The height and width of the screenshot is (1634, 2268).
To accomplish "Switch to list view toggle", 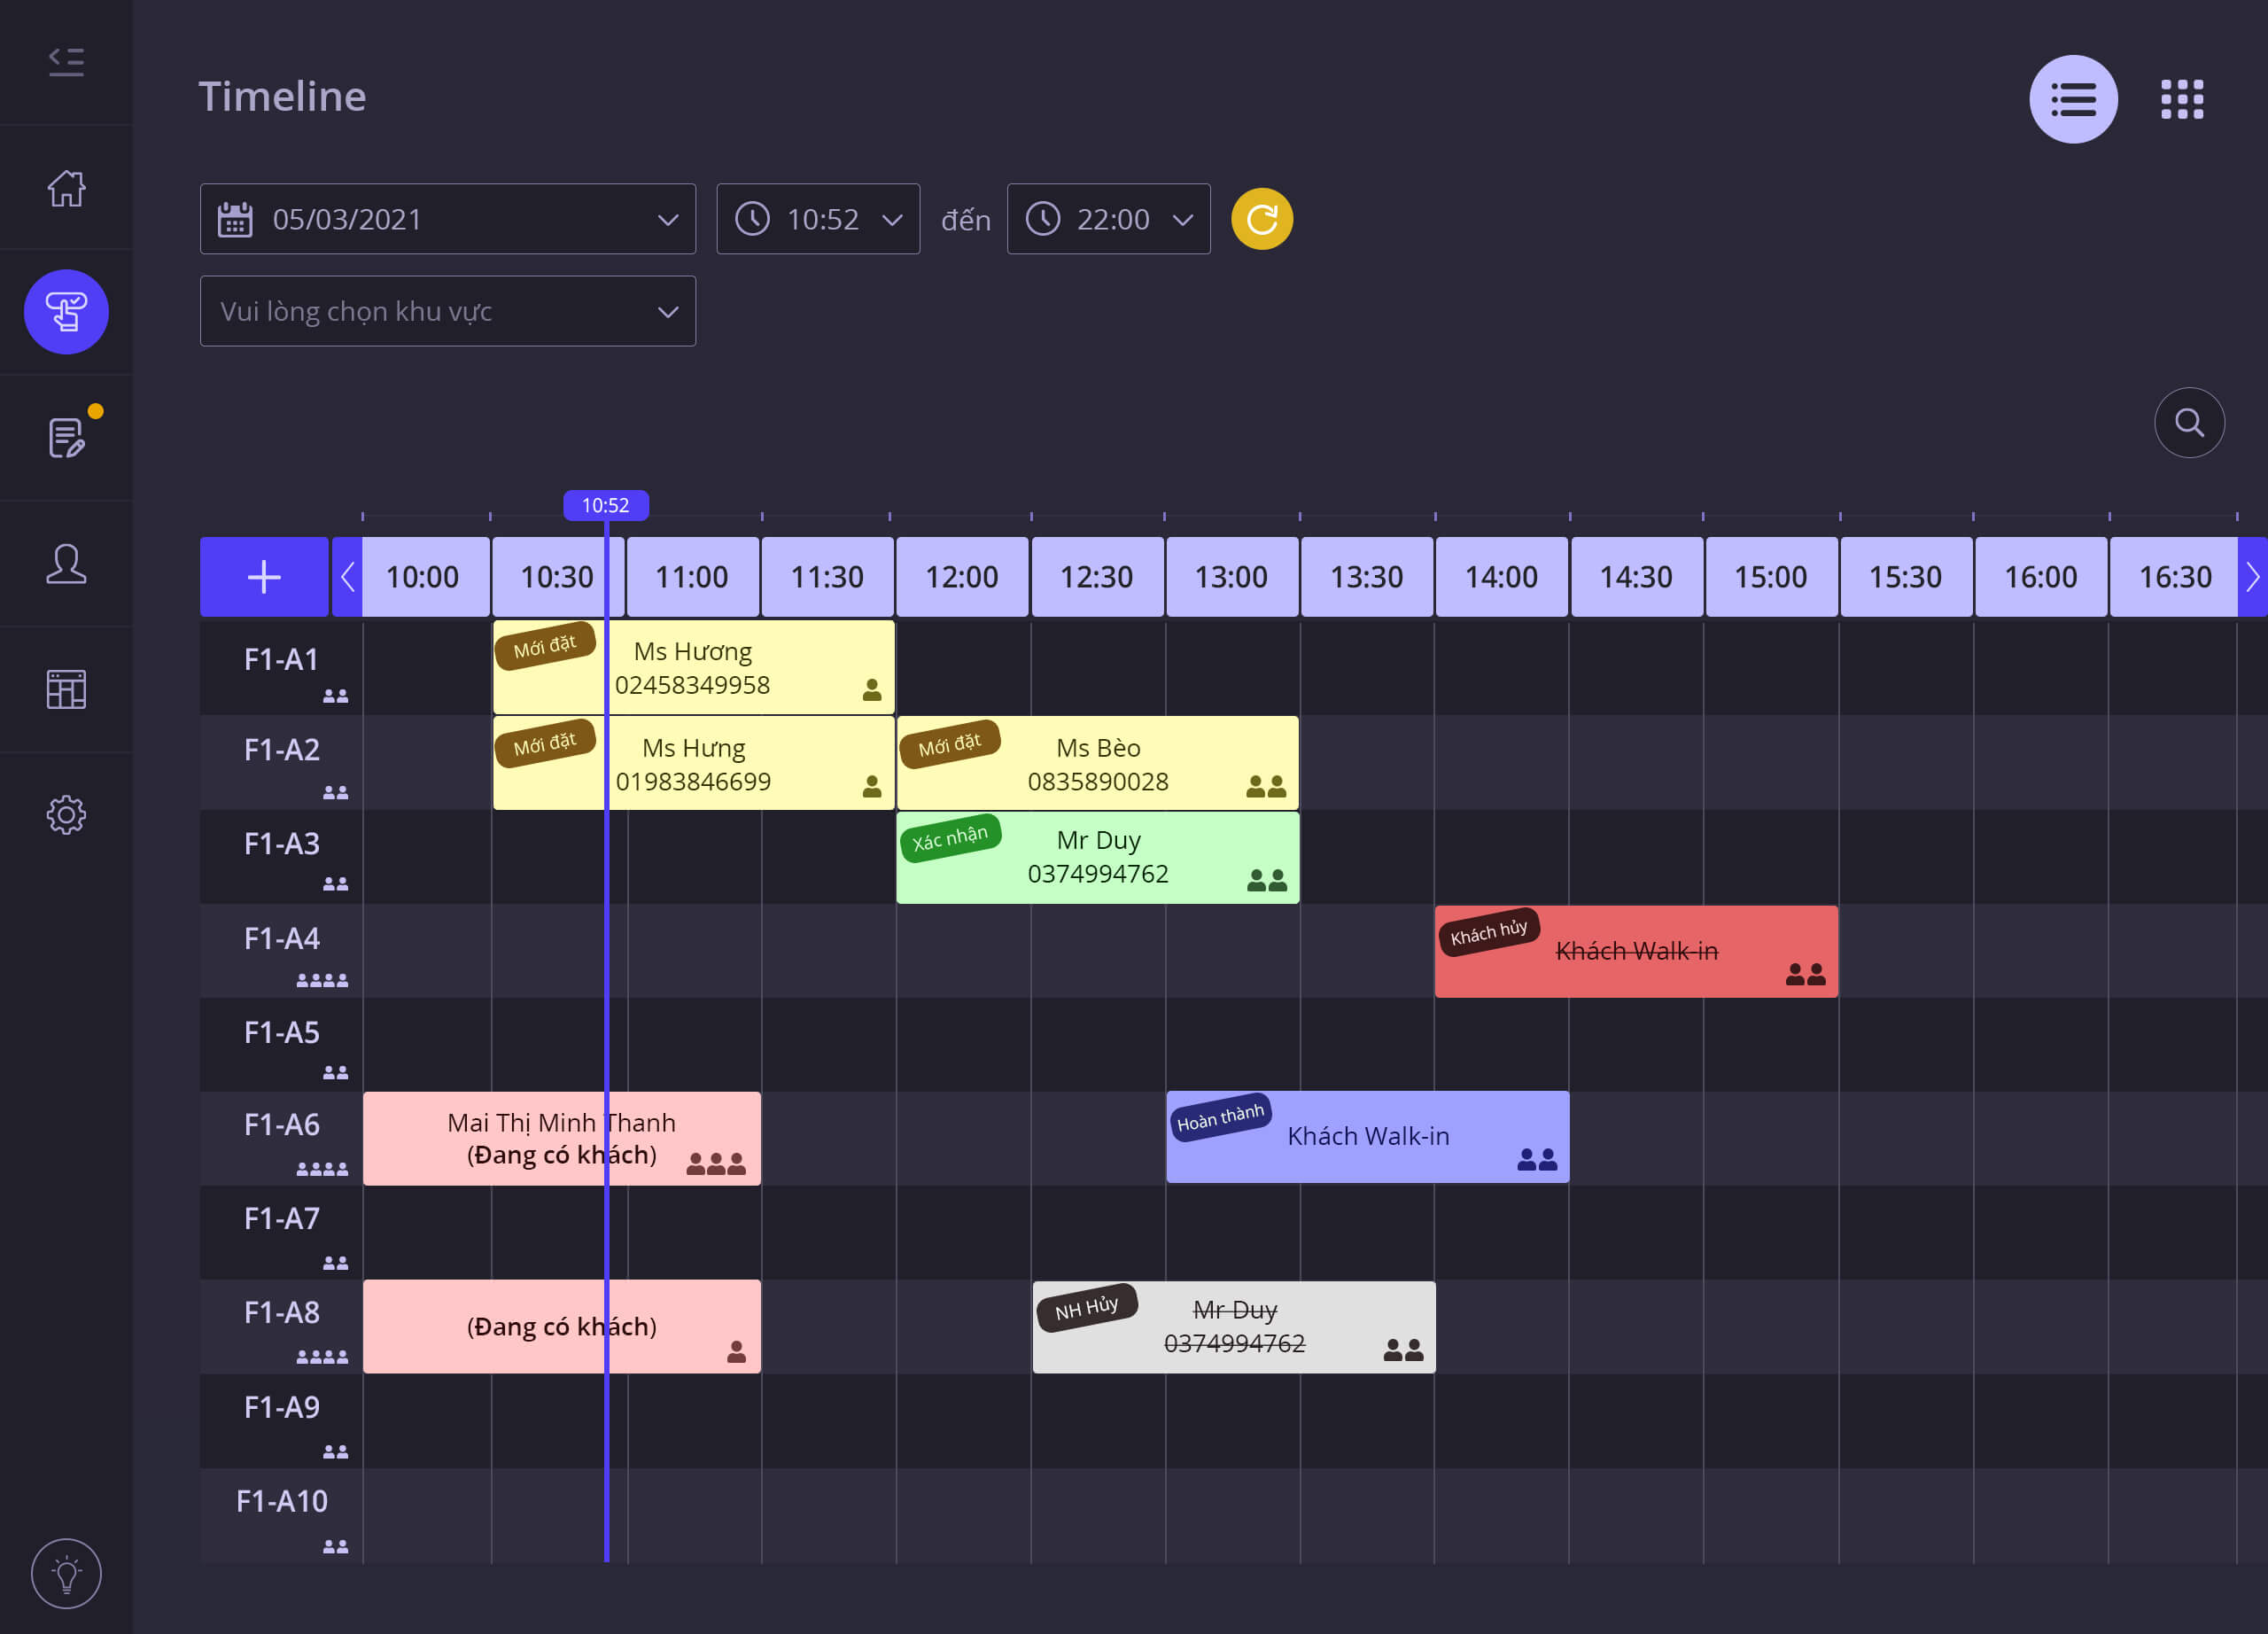I will [x=2072, y=99].
